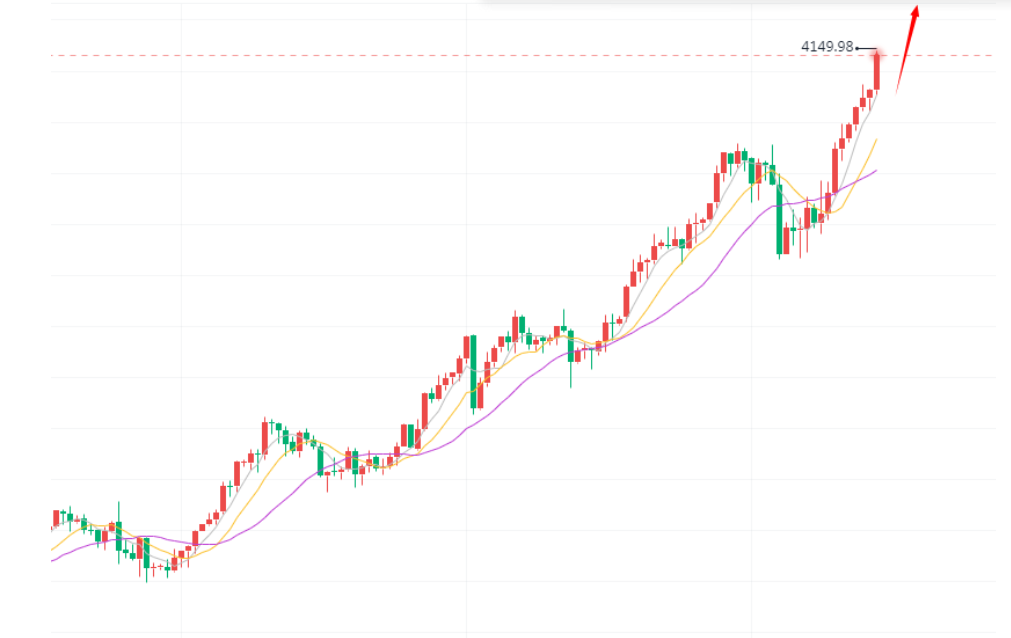This screenshot has height=638, width=1011.
Task: Select the first candle at chart's left edge
Action: (x=54, y=519)
